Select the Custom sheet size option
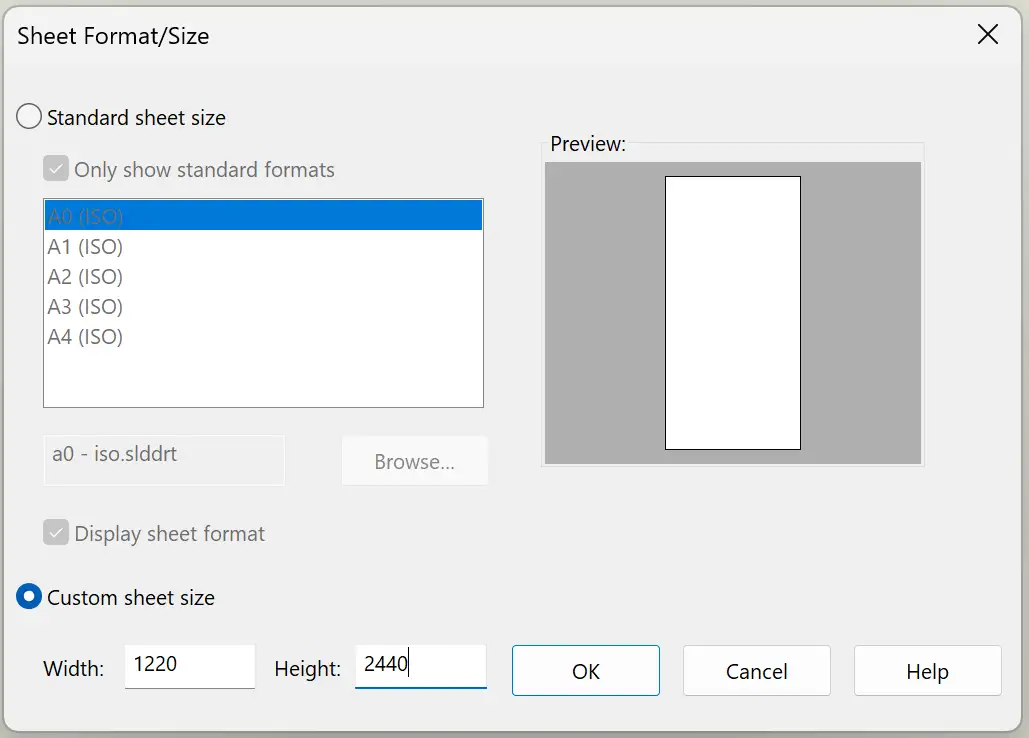 [x=30, y=598]
